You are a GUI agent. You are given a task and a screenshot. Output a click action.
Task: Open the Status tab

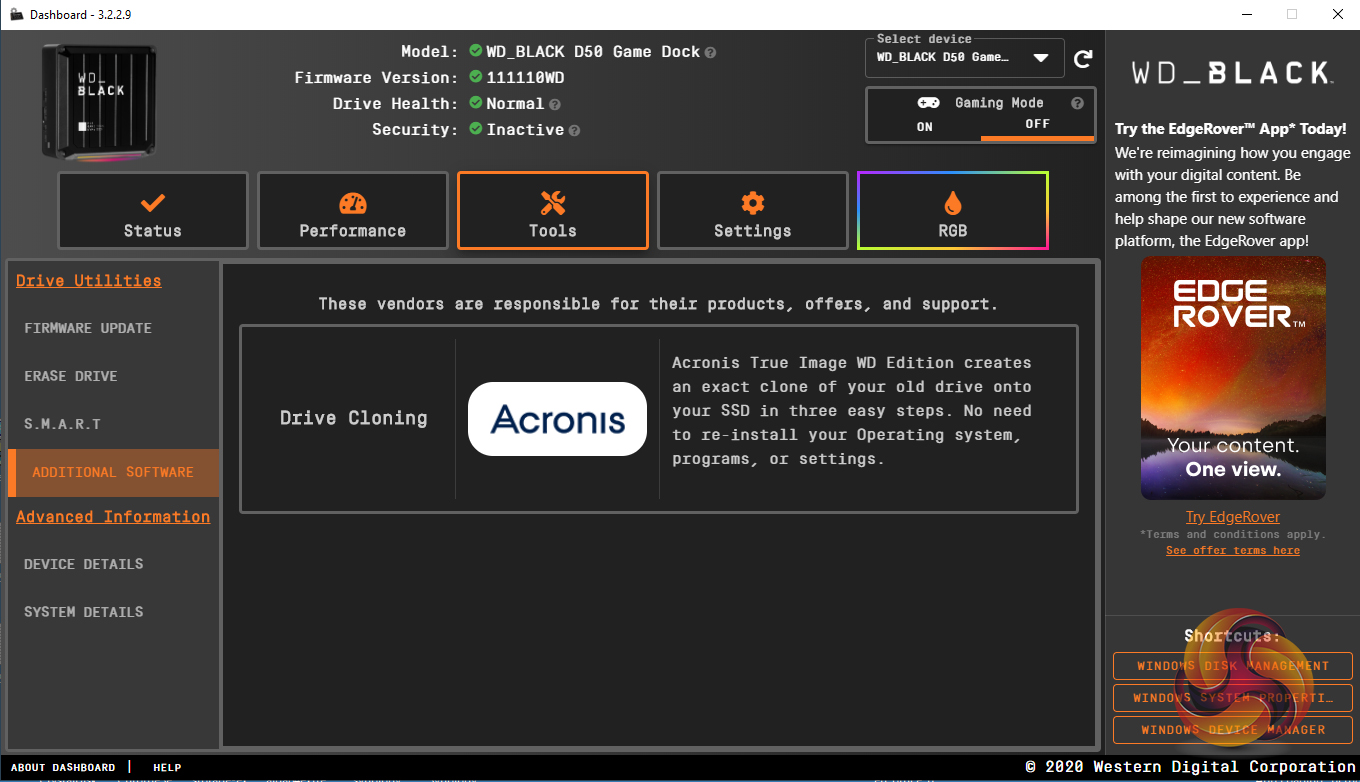153,211
